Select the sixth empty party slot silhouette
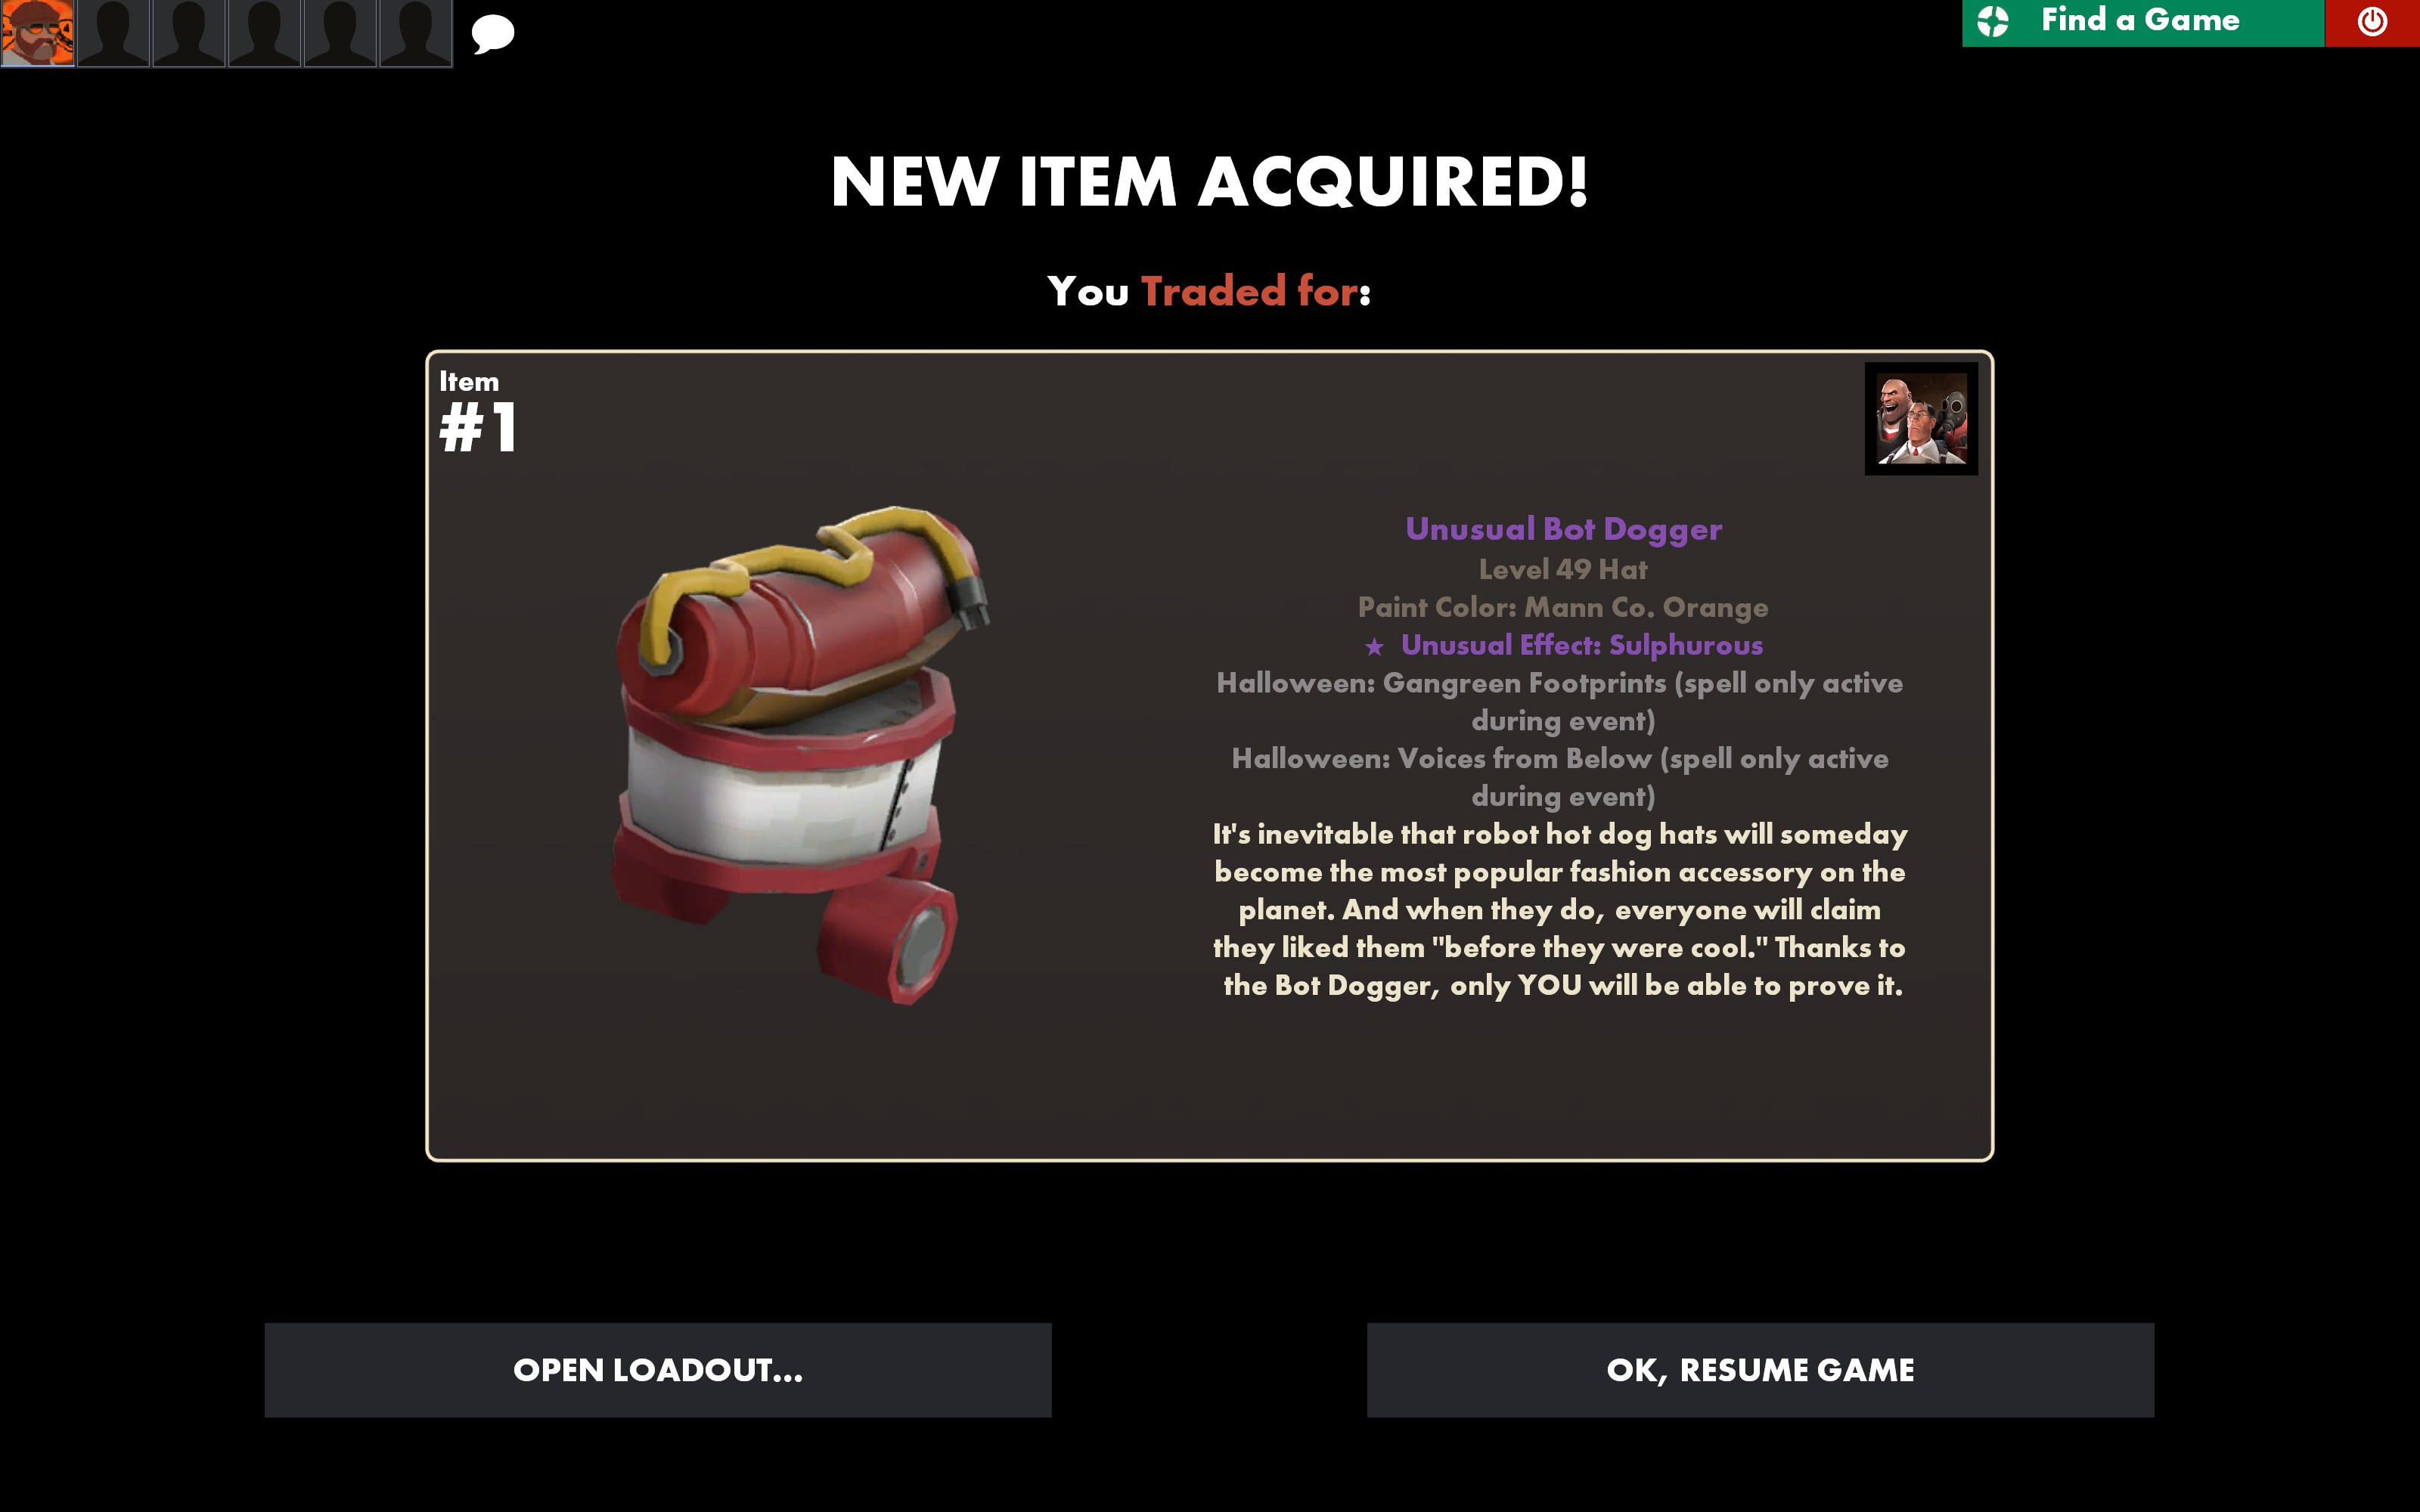Screen dimensions: 2420x1512 point(416,33)
